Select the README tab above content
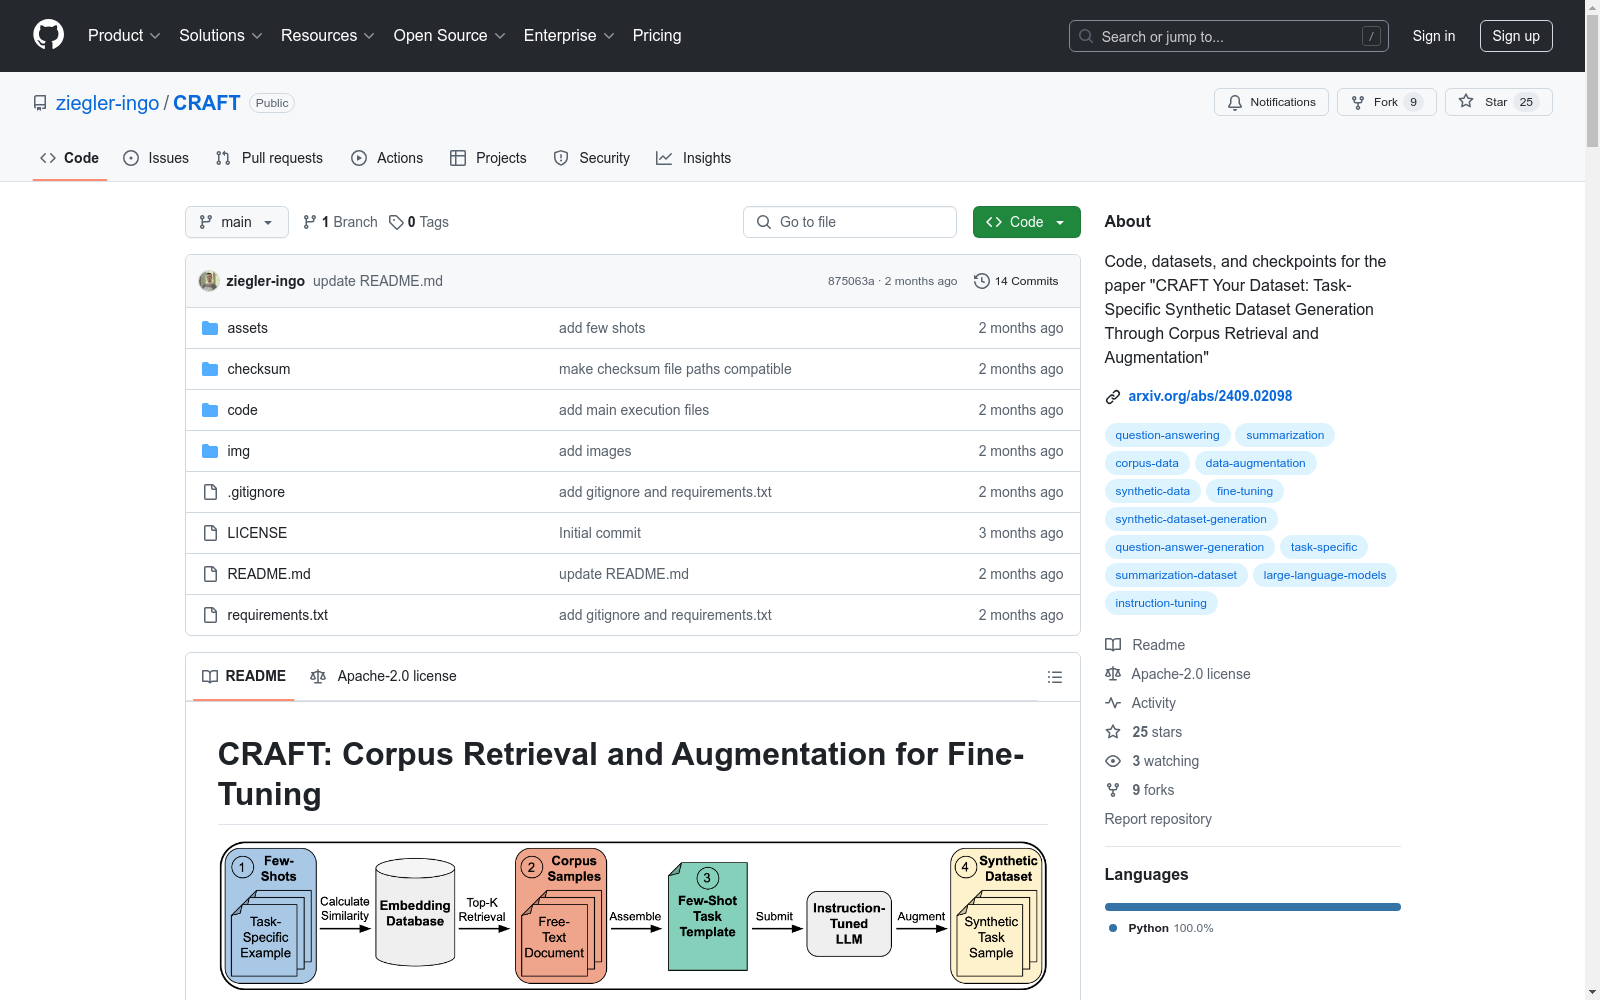 (x=244, y=677)
